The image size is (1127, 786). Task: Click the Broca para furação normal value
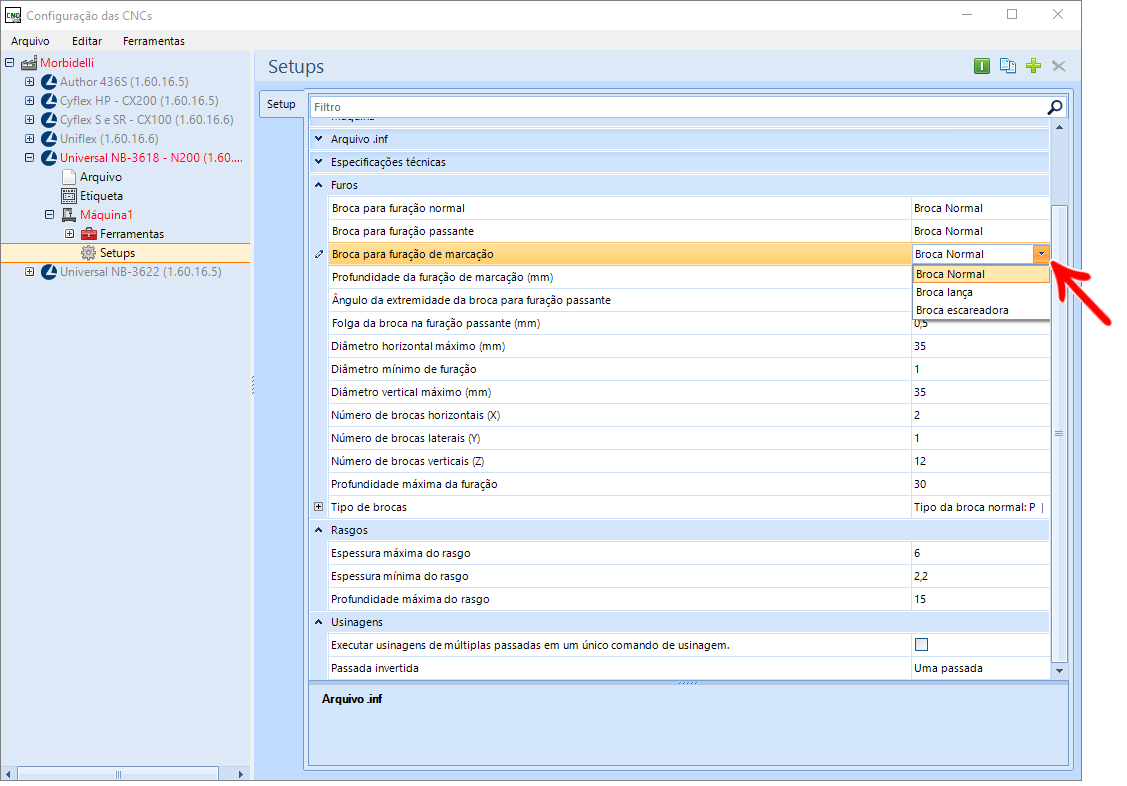click(x=980, y=208)
